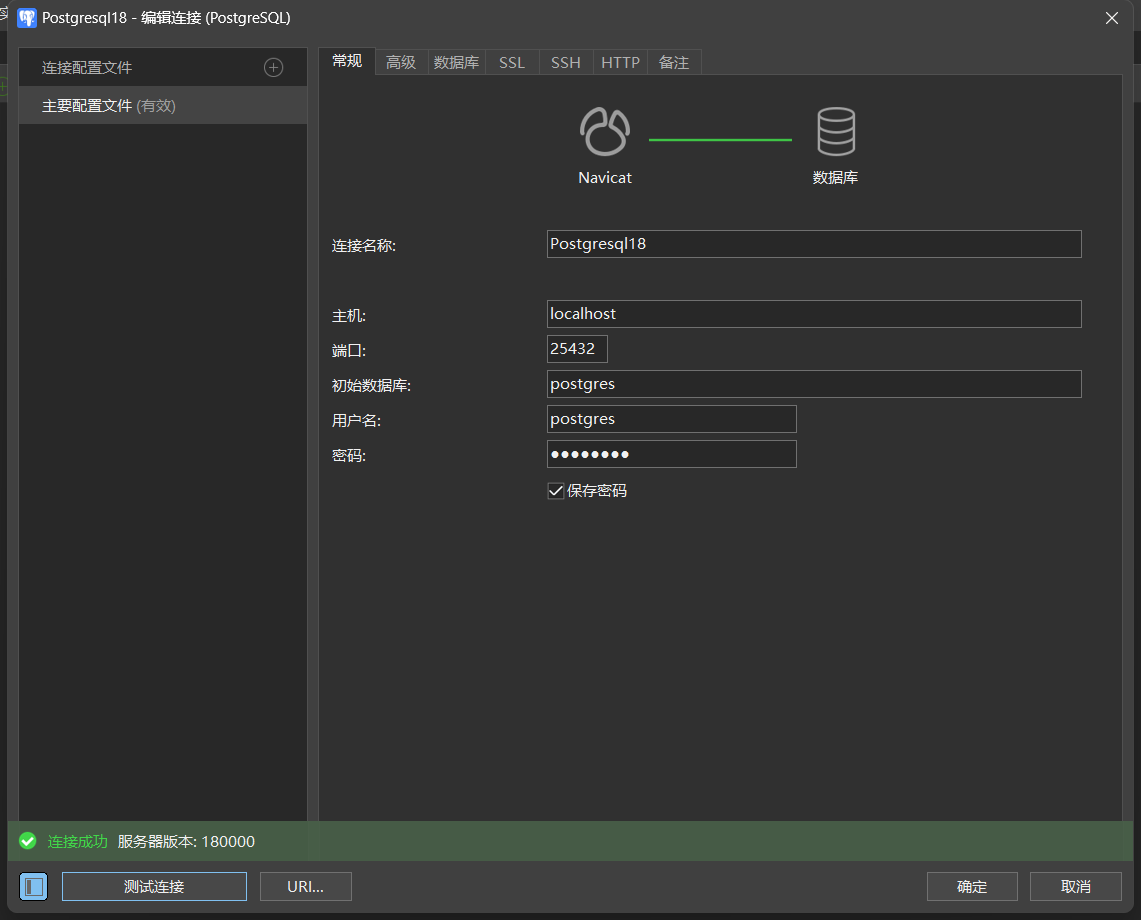Click the 数据库 caption under the cylinder
This screenshot has height=920, width=1141.
pyautogui.click(x=835, y=178)
